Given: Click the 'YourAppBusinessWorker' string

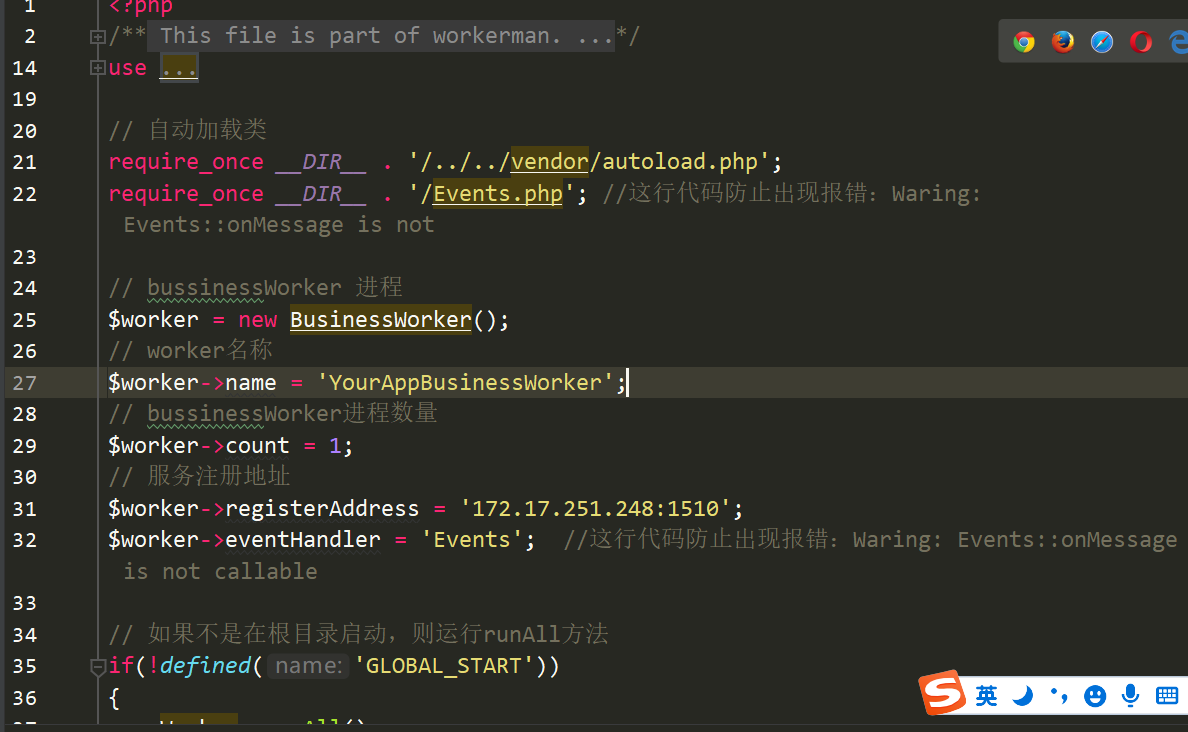Looking at the screenshot, I should click(x=465, y=383).
